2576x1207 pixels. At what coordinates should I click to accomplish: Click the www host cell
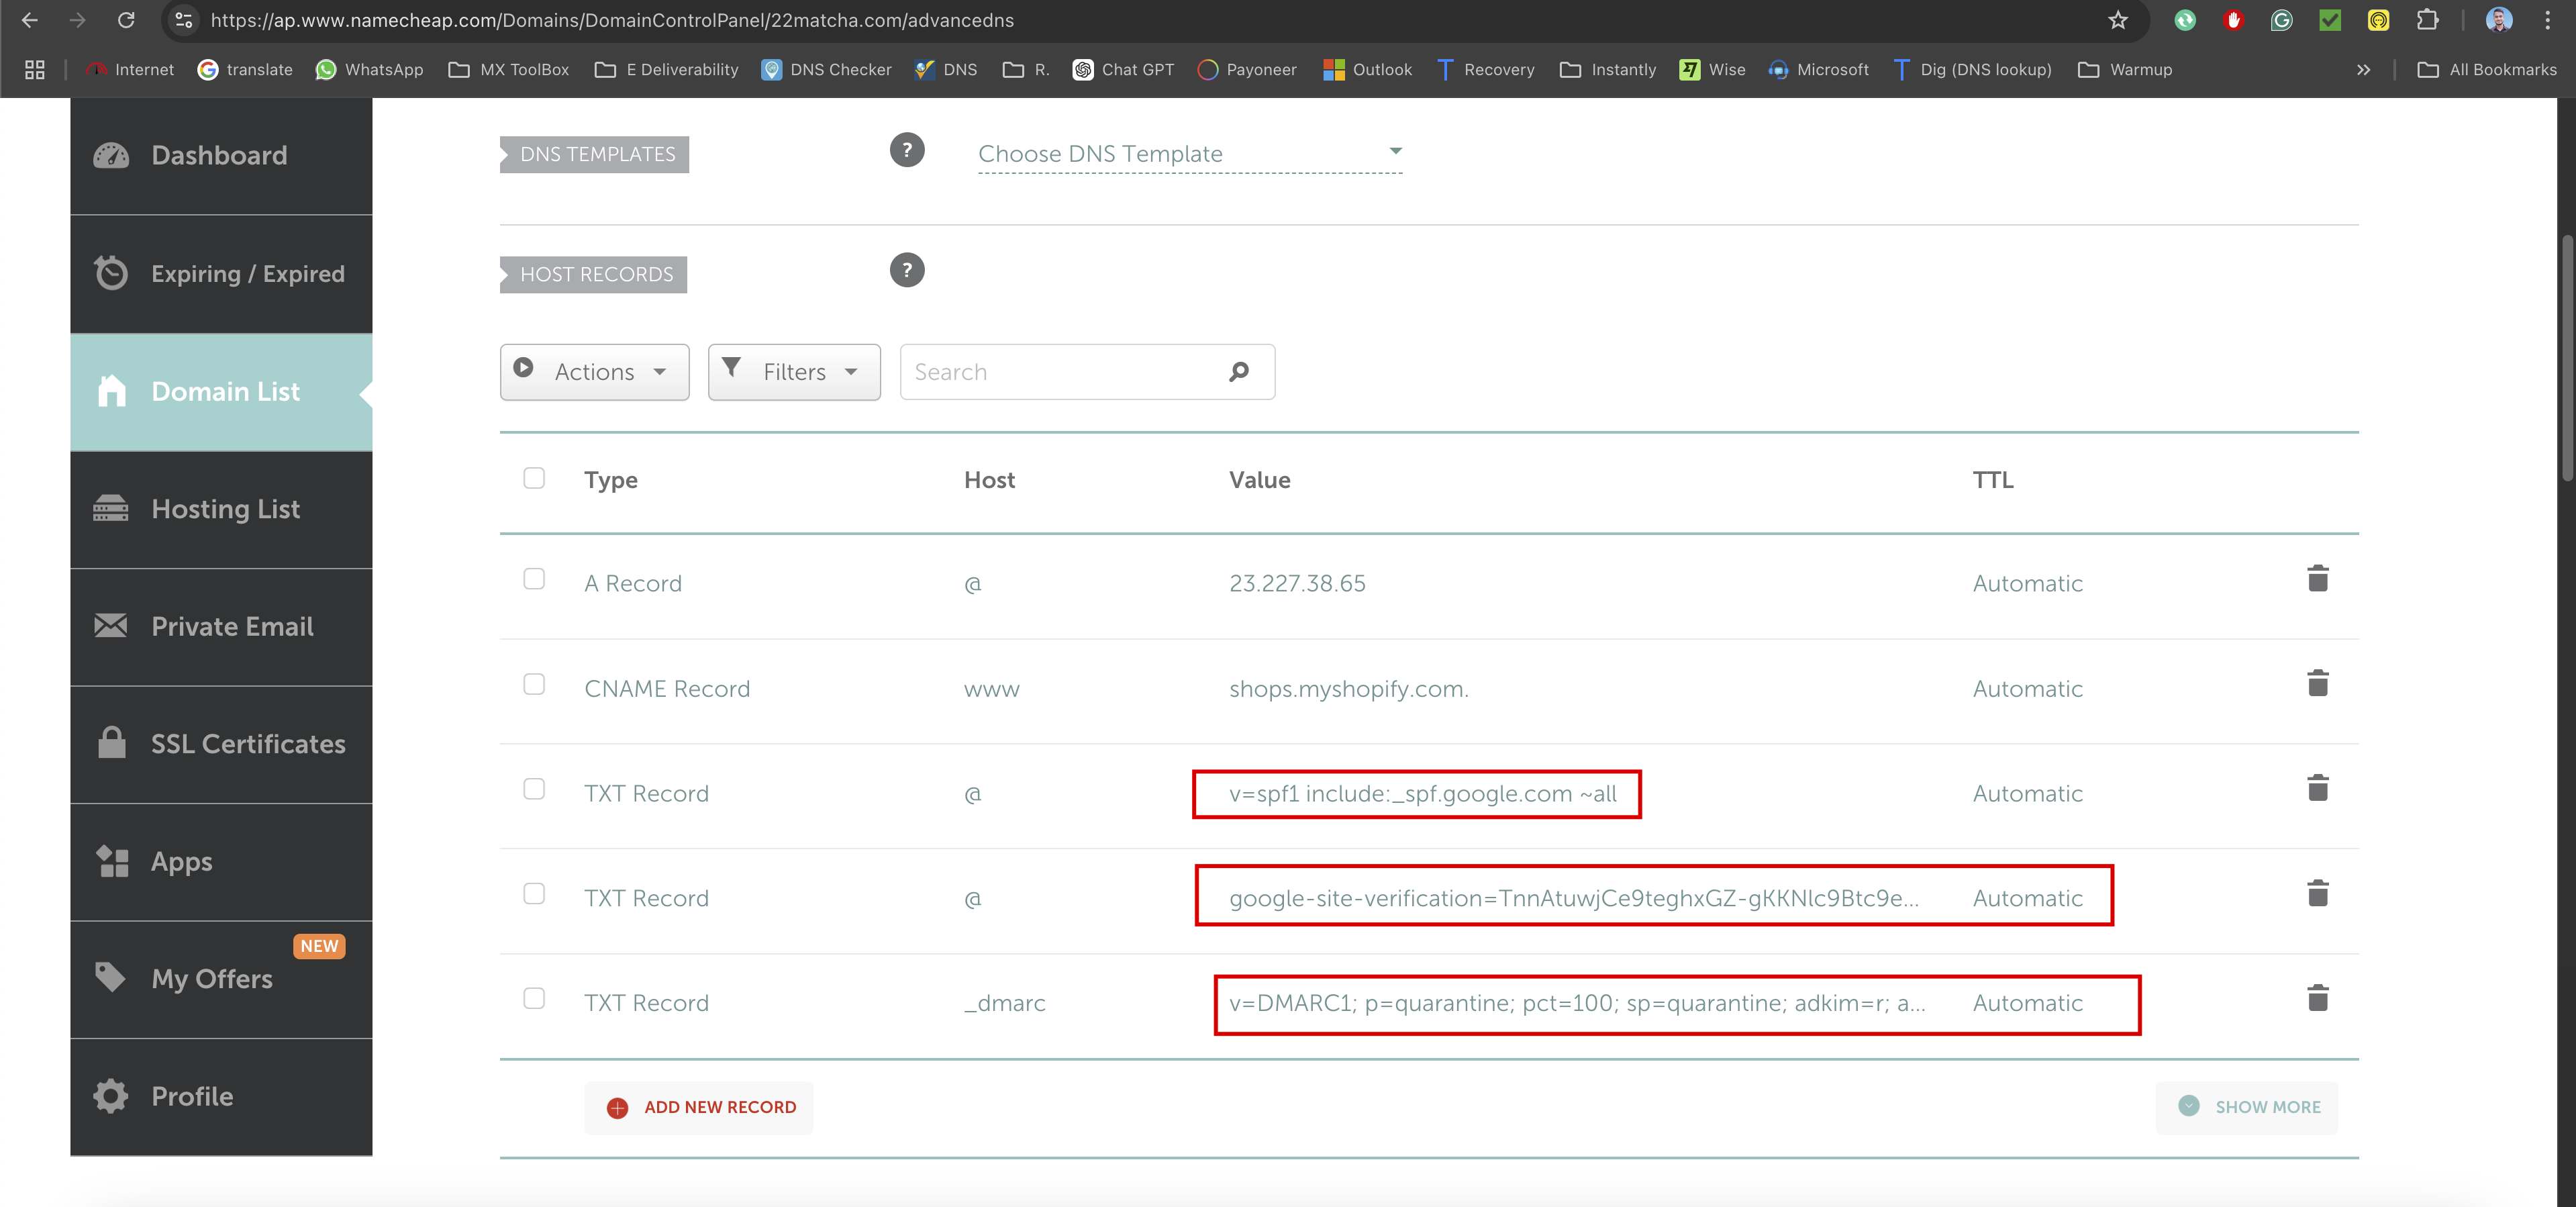(x=991, y=689)
